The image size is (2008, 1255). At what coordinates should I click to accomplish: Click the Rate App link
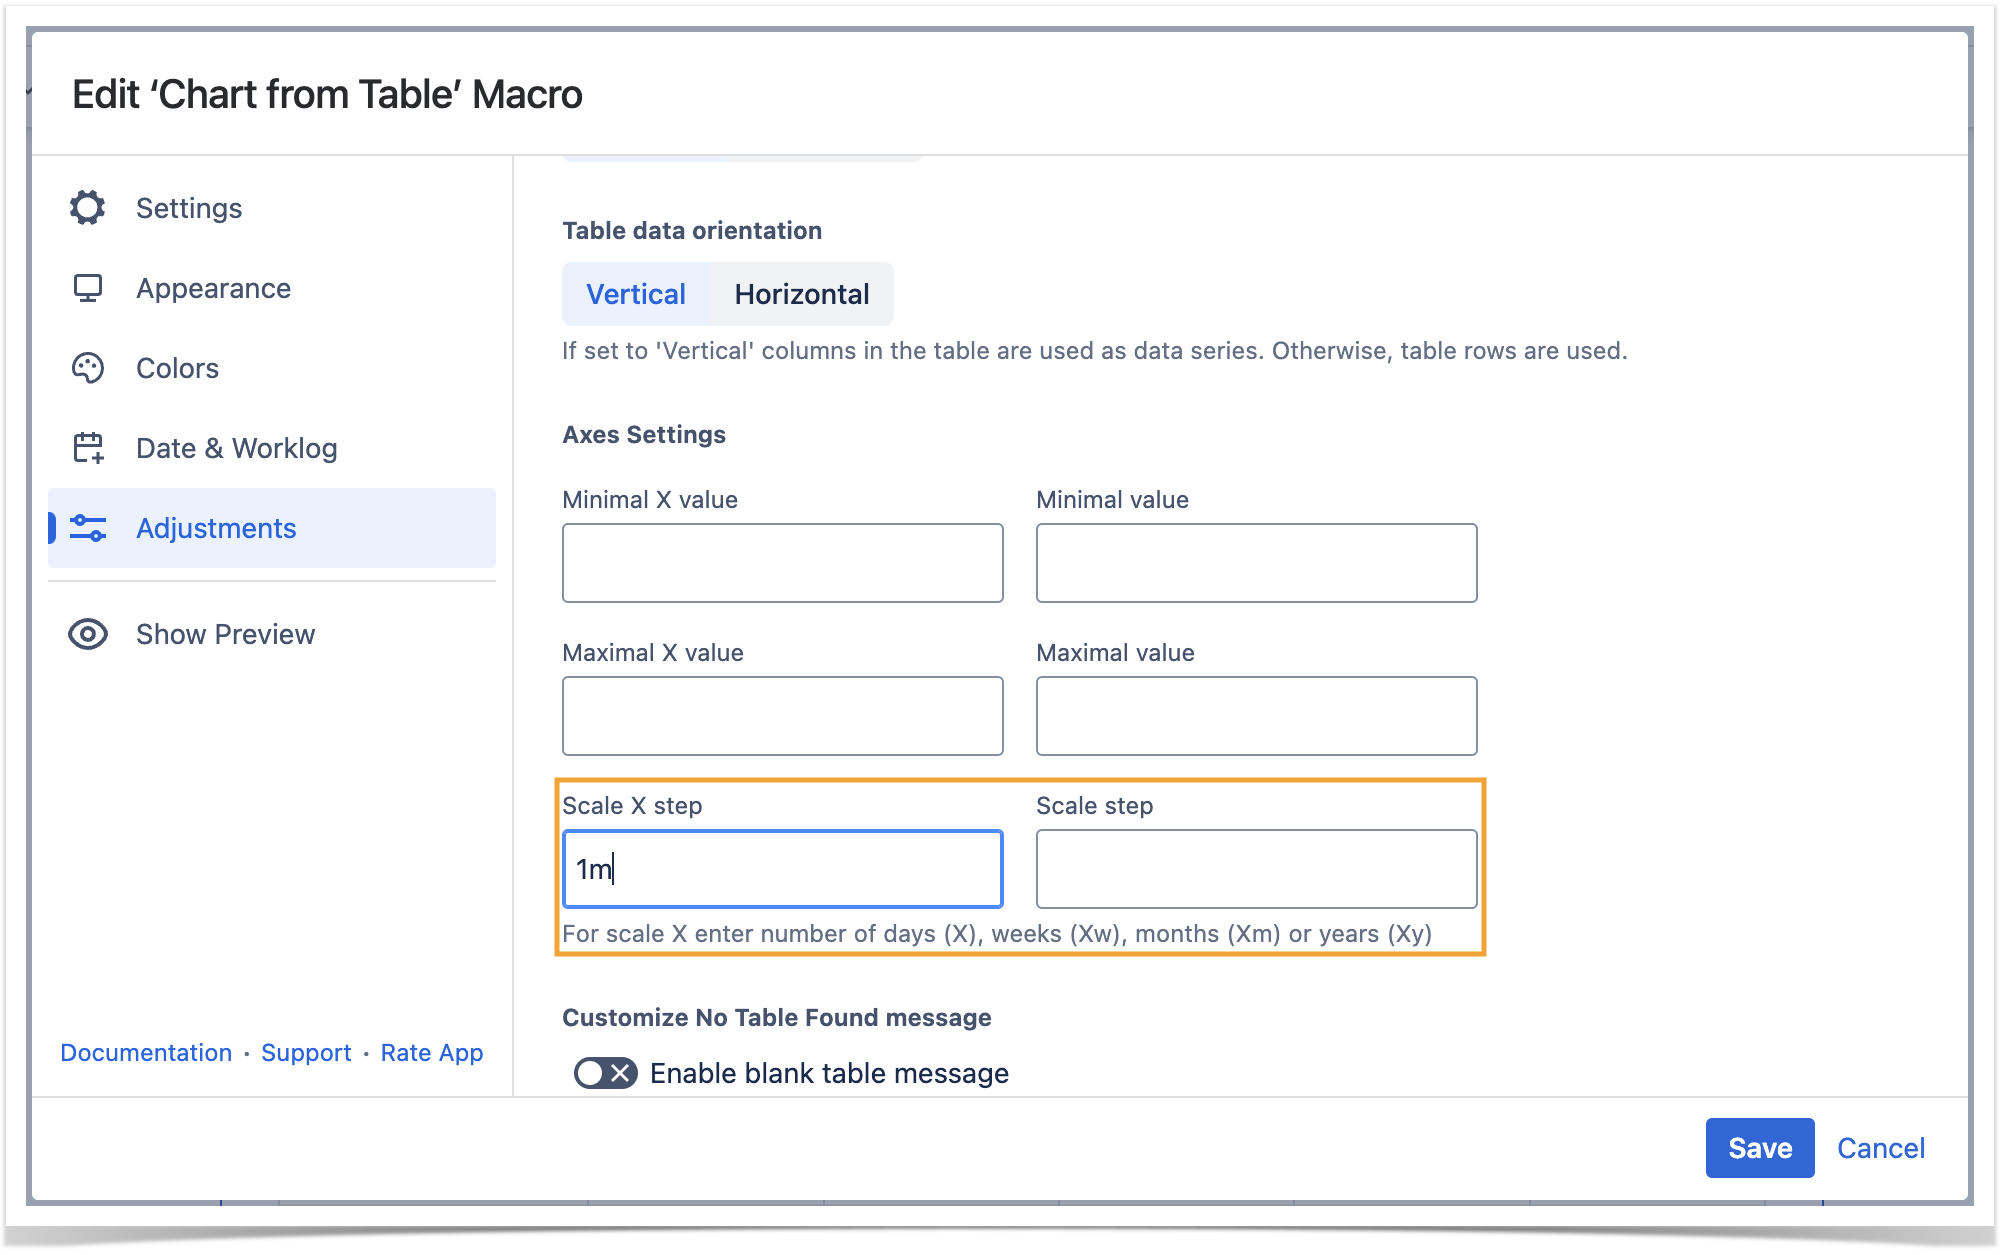432,1053
